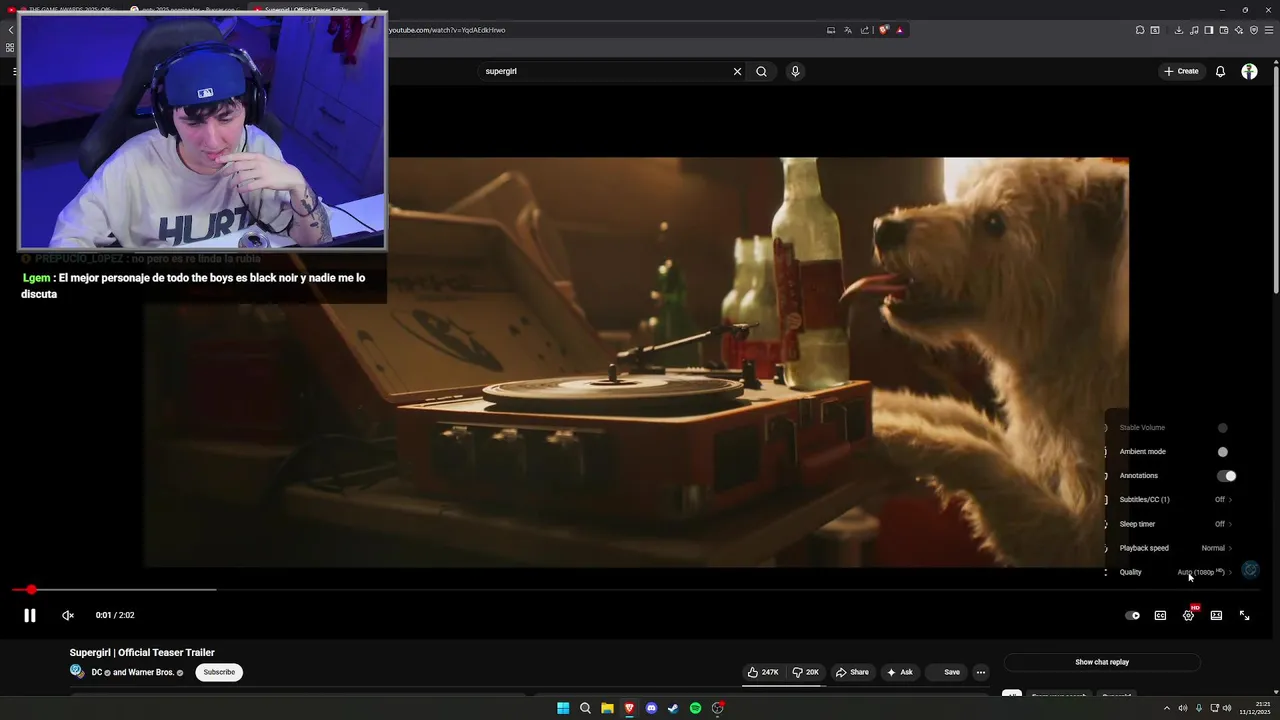This screenshot has width=1280, height=720.
Task: Click the share page icon in address bar
Action: tap(865, 30)
